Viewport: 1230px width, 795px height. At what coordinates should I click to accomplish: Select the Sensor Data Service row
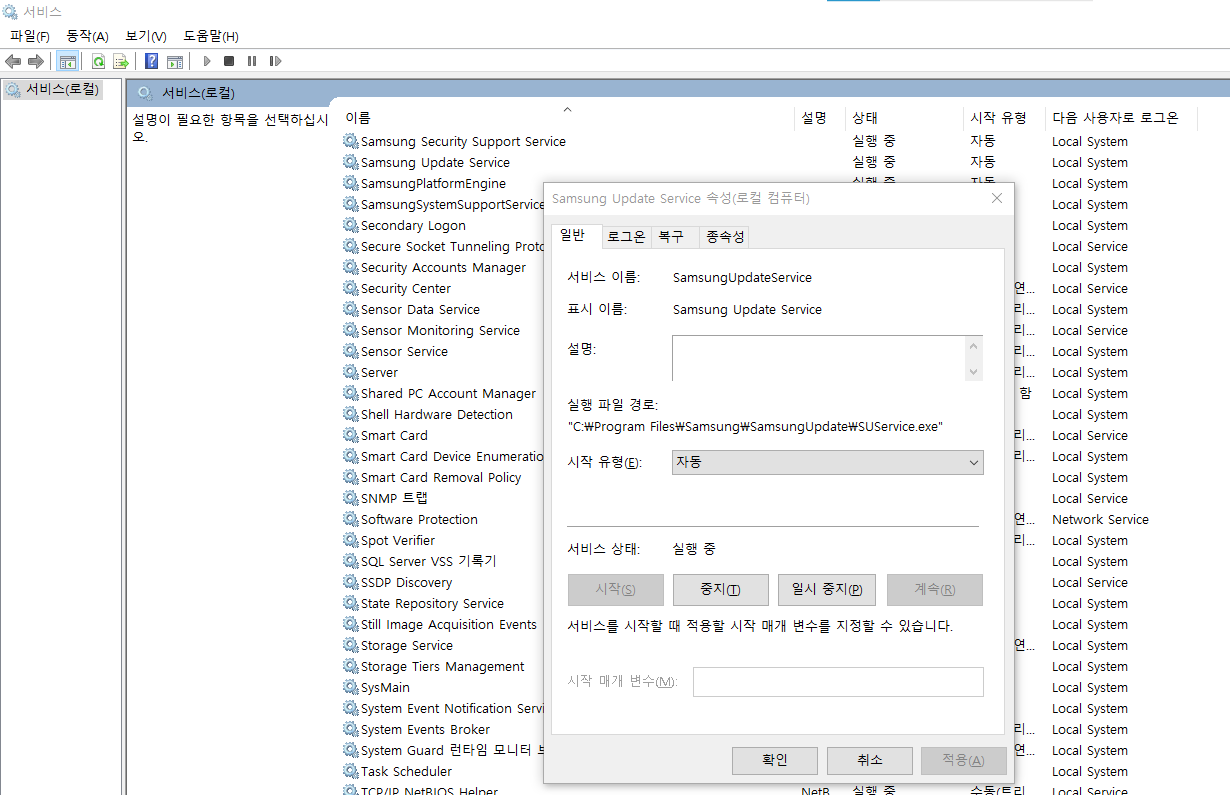tap(420, 309)
